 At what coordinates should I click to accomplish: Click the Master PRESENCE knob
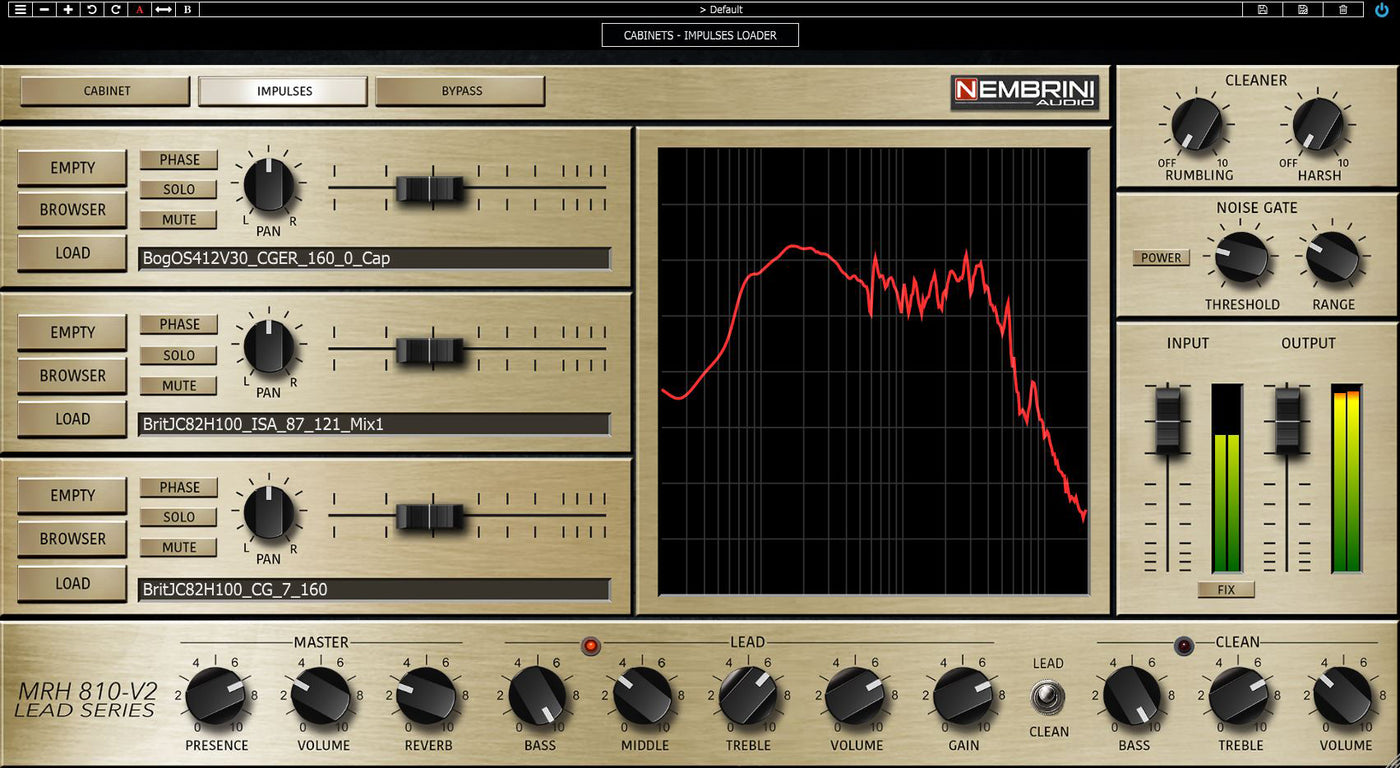[x=216, y=695]
